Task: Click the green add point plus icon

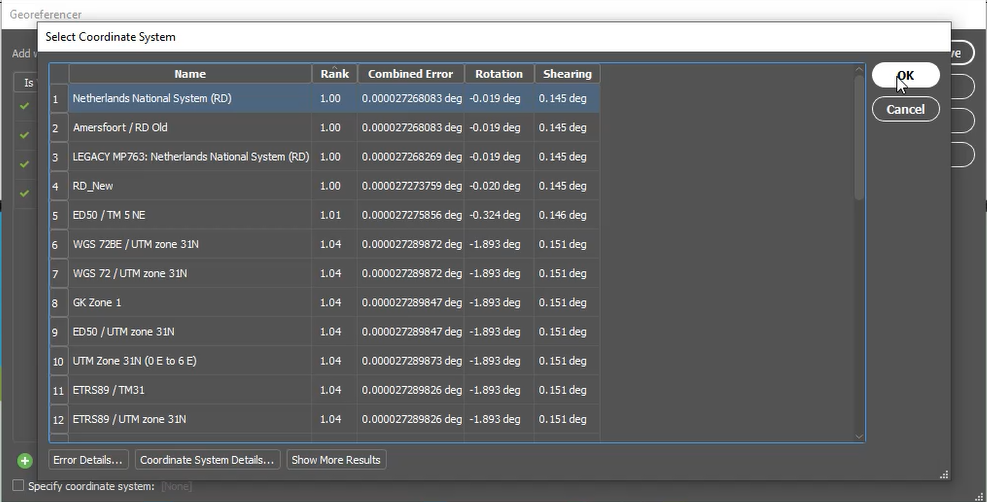Action: [x=25, y=460]
